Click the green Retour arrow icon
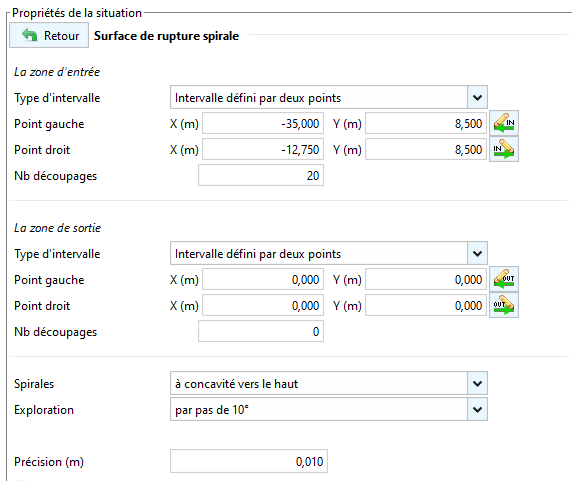 pyautogui.click(x=30, y=35)
